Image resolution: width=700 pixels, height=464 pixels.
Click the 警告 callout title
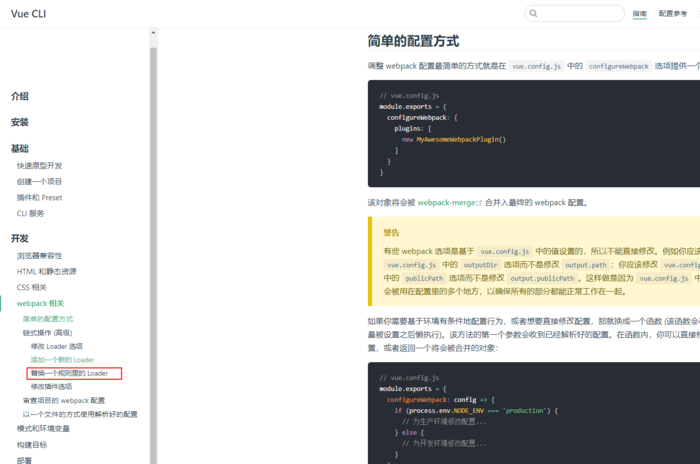point(391,233)
